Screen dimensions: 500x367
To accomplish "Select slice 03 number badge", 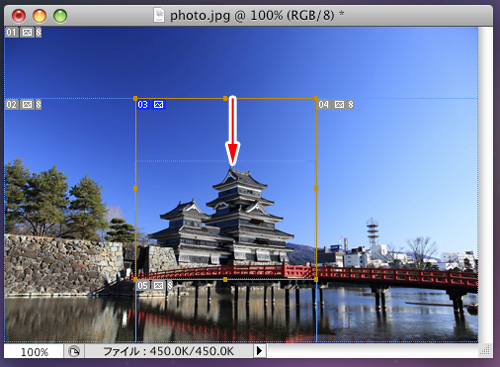I will click(143, 105).
